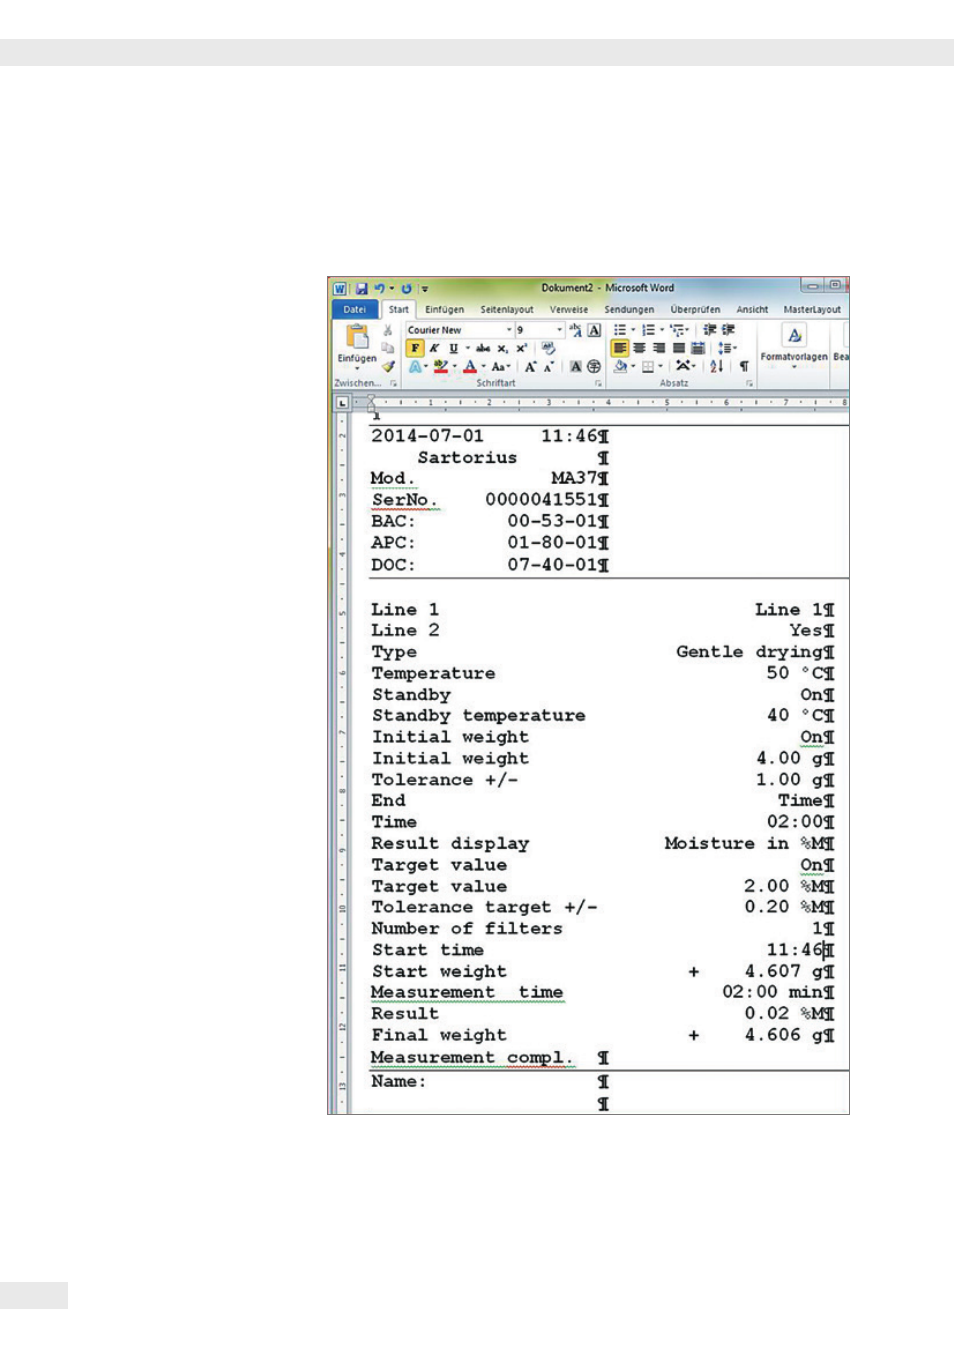The image size is (954, 1350).
Task: Apply subscript formatting
Action: tap(502, 348)
